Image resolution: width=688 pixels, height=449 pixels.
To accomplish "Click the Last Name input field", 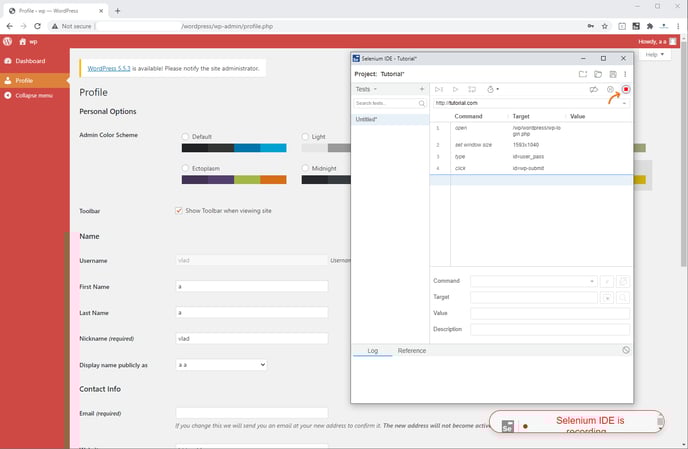I will (252, 313).
